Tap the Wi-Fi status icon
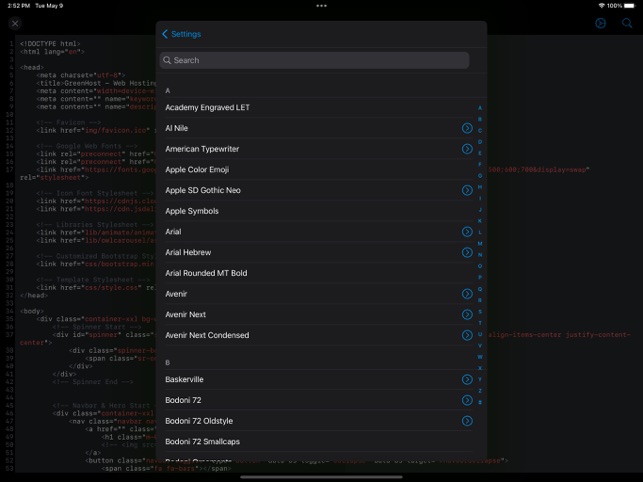 (602, 6)
